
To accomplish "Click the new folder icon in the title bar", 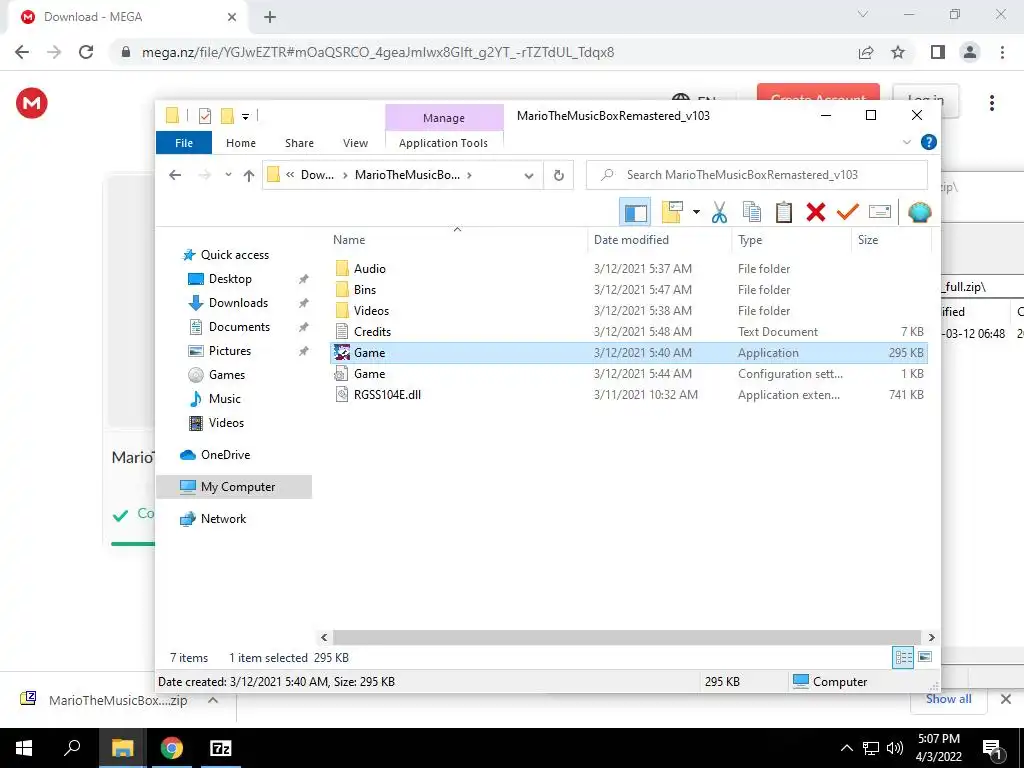I will click(x=227, y=116).
